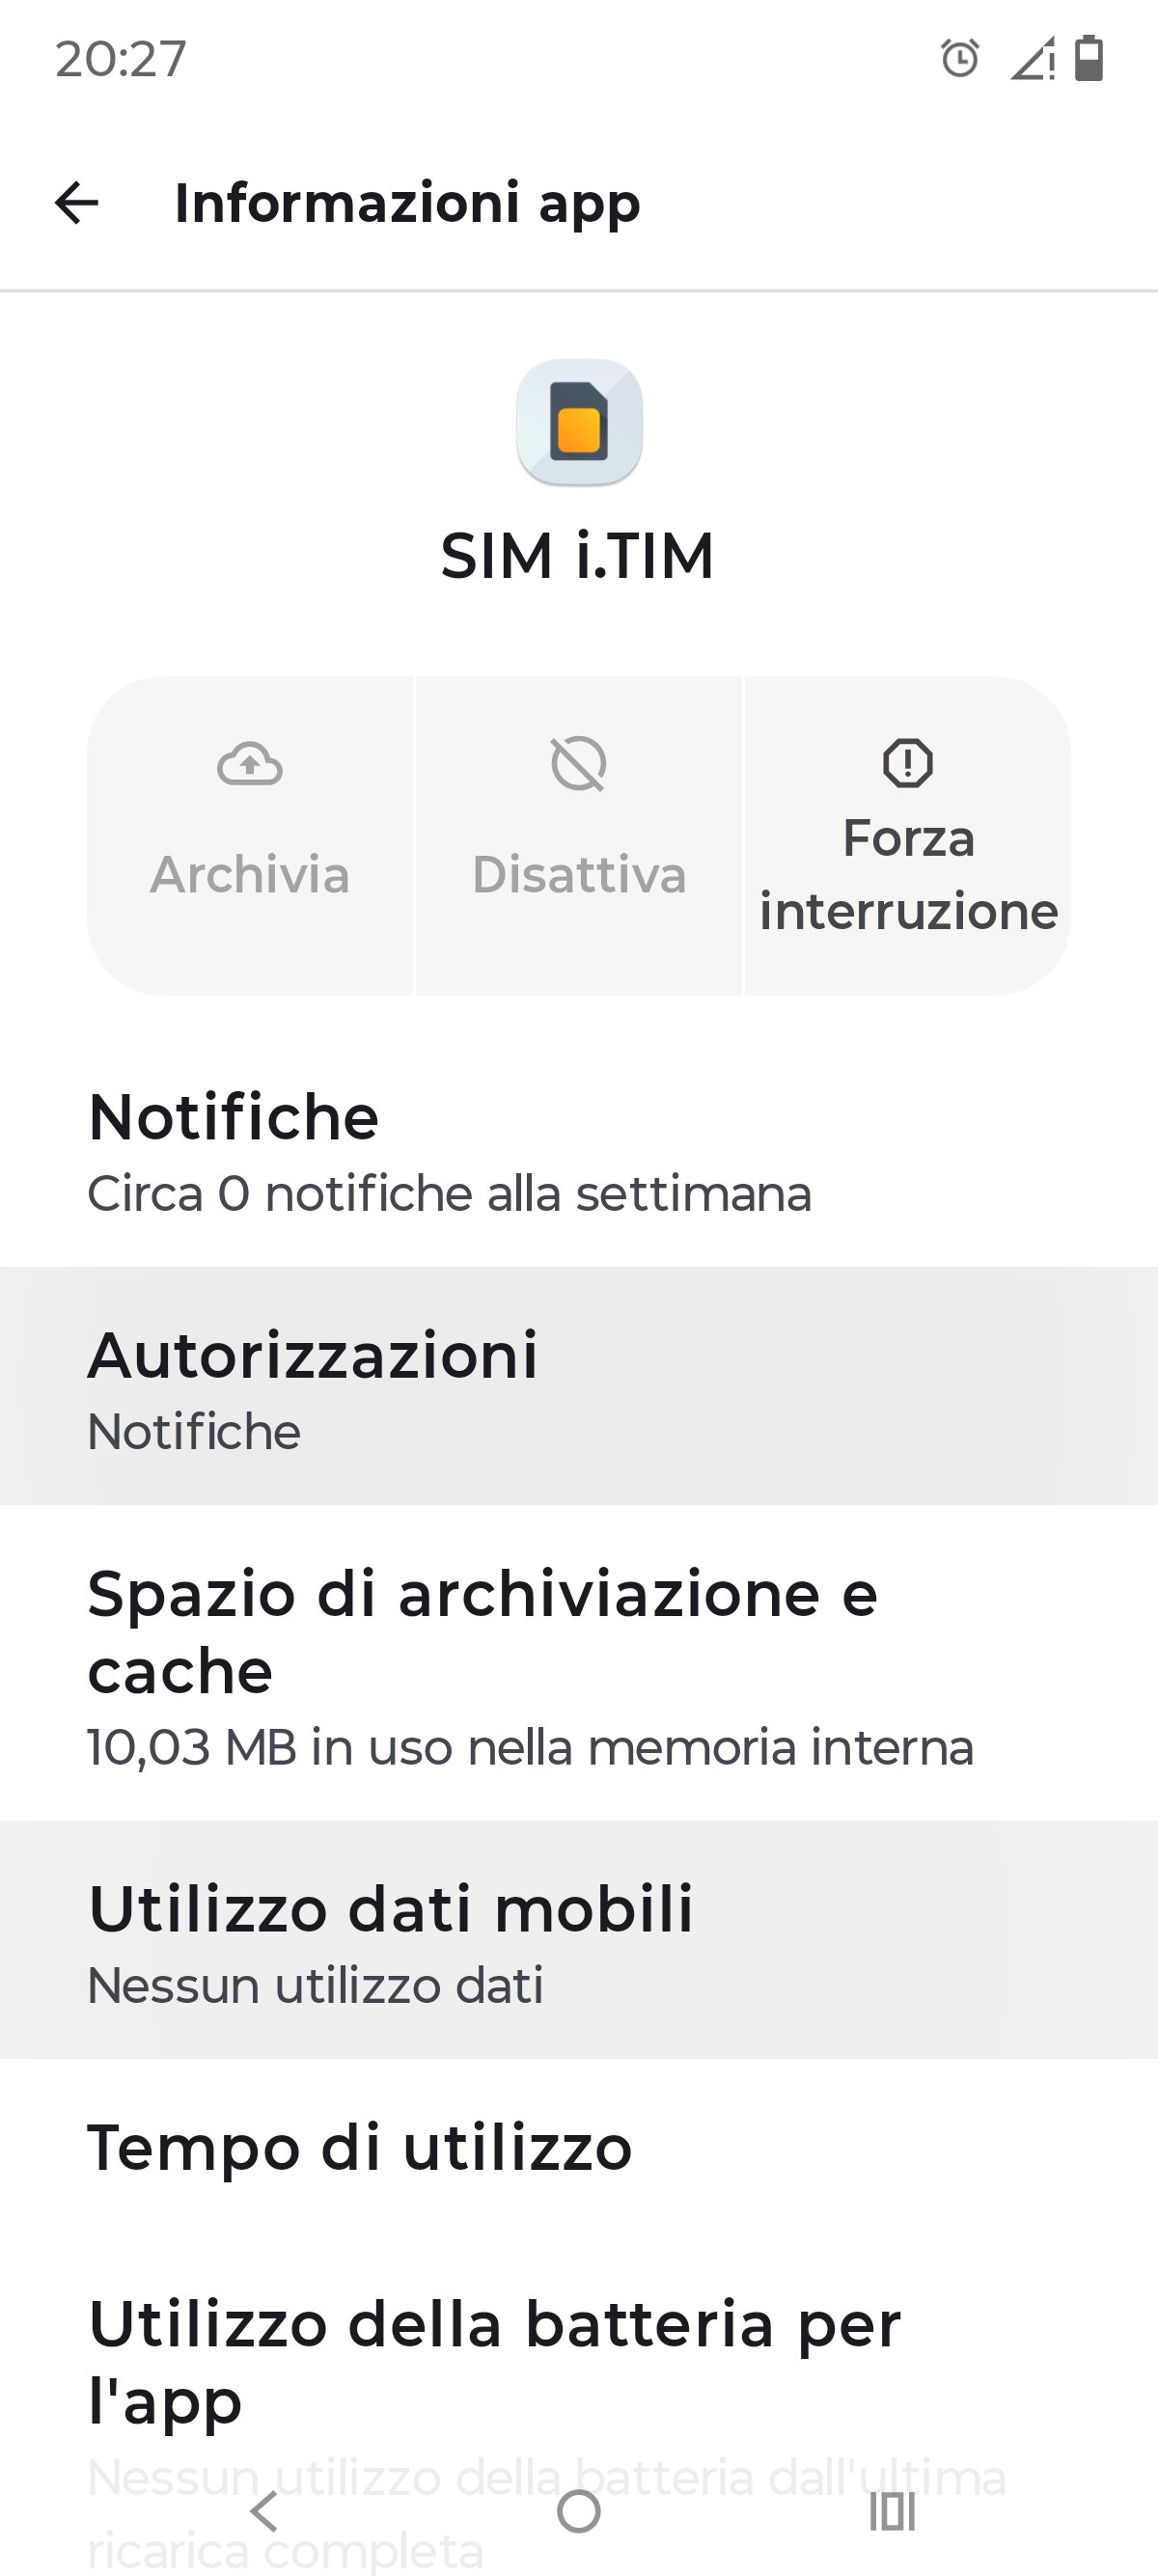Screen dimensions: 1158x2576
Task: Tap the Forza interruzione warning icon
Action: pyautogui.click(x=908, y=764)
